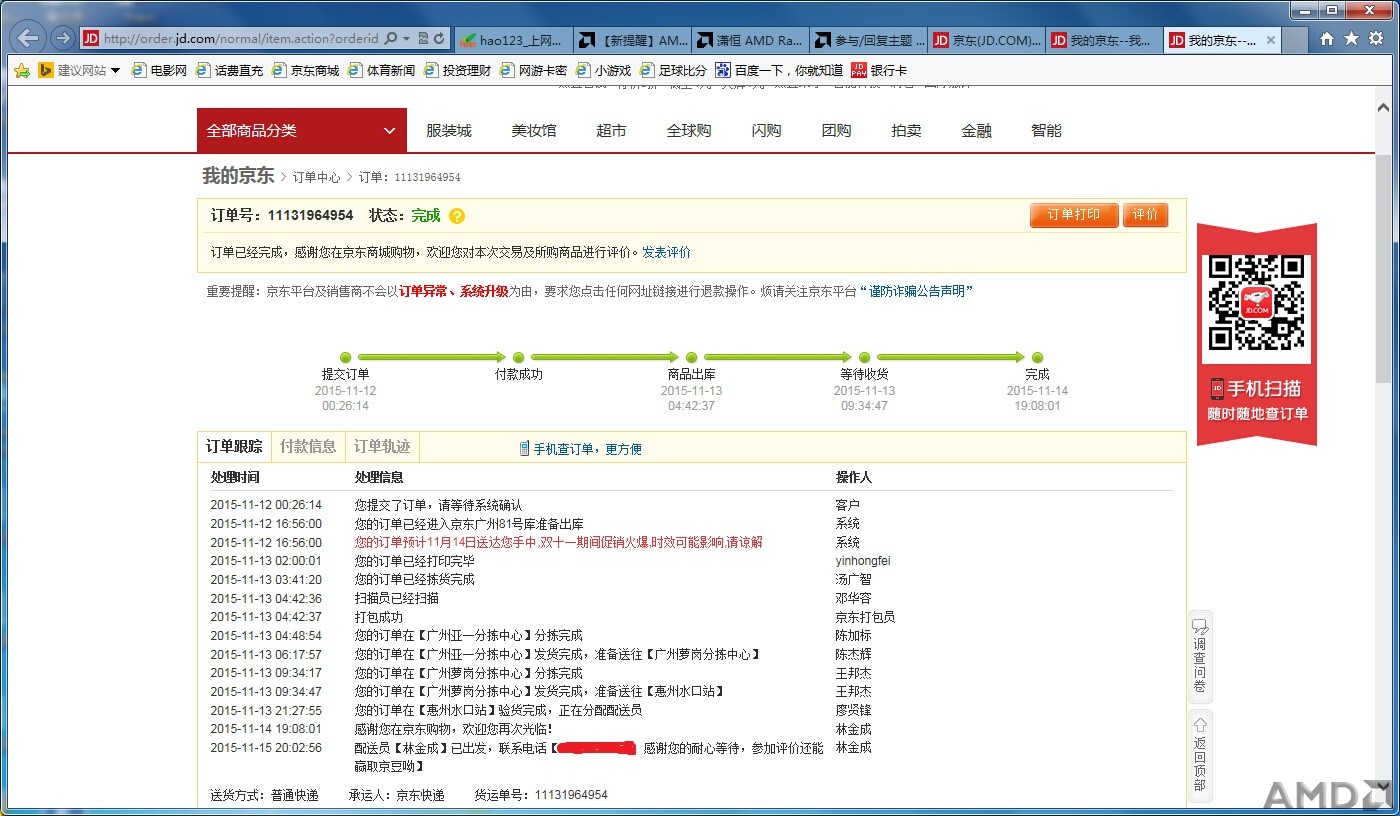Open the 网游卡密 bookmark
Screen dimensions: 1400x816
(x=534, y=71)
